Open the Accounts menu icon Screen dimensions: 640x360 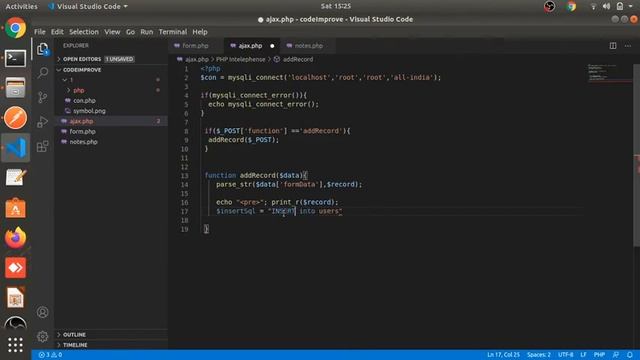(x=42, y=312)
